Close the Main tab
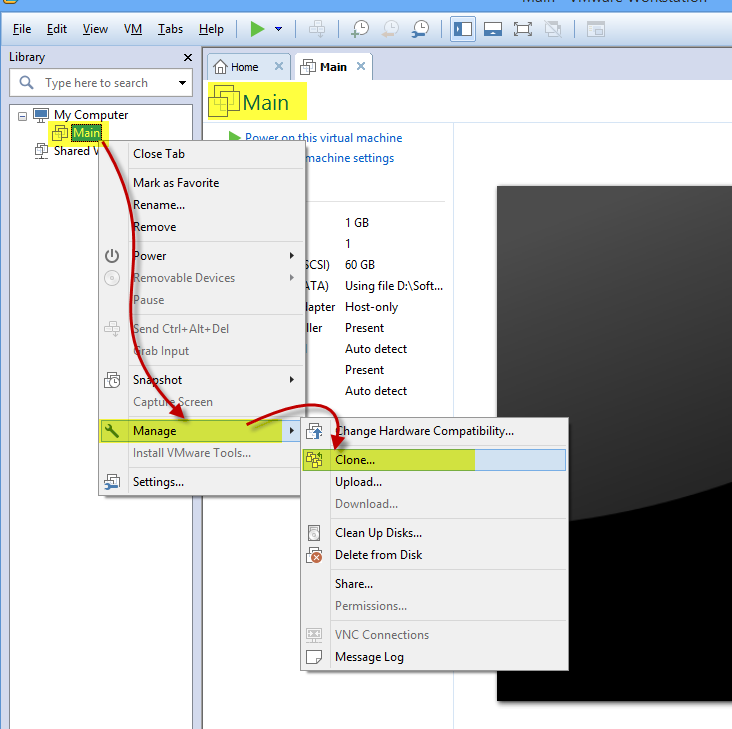Viewport: 732px width, 729px height. click(x=361, y=66)
